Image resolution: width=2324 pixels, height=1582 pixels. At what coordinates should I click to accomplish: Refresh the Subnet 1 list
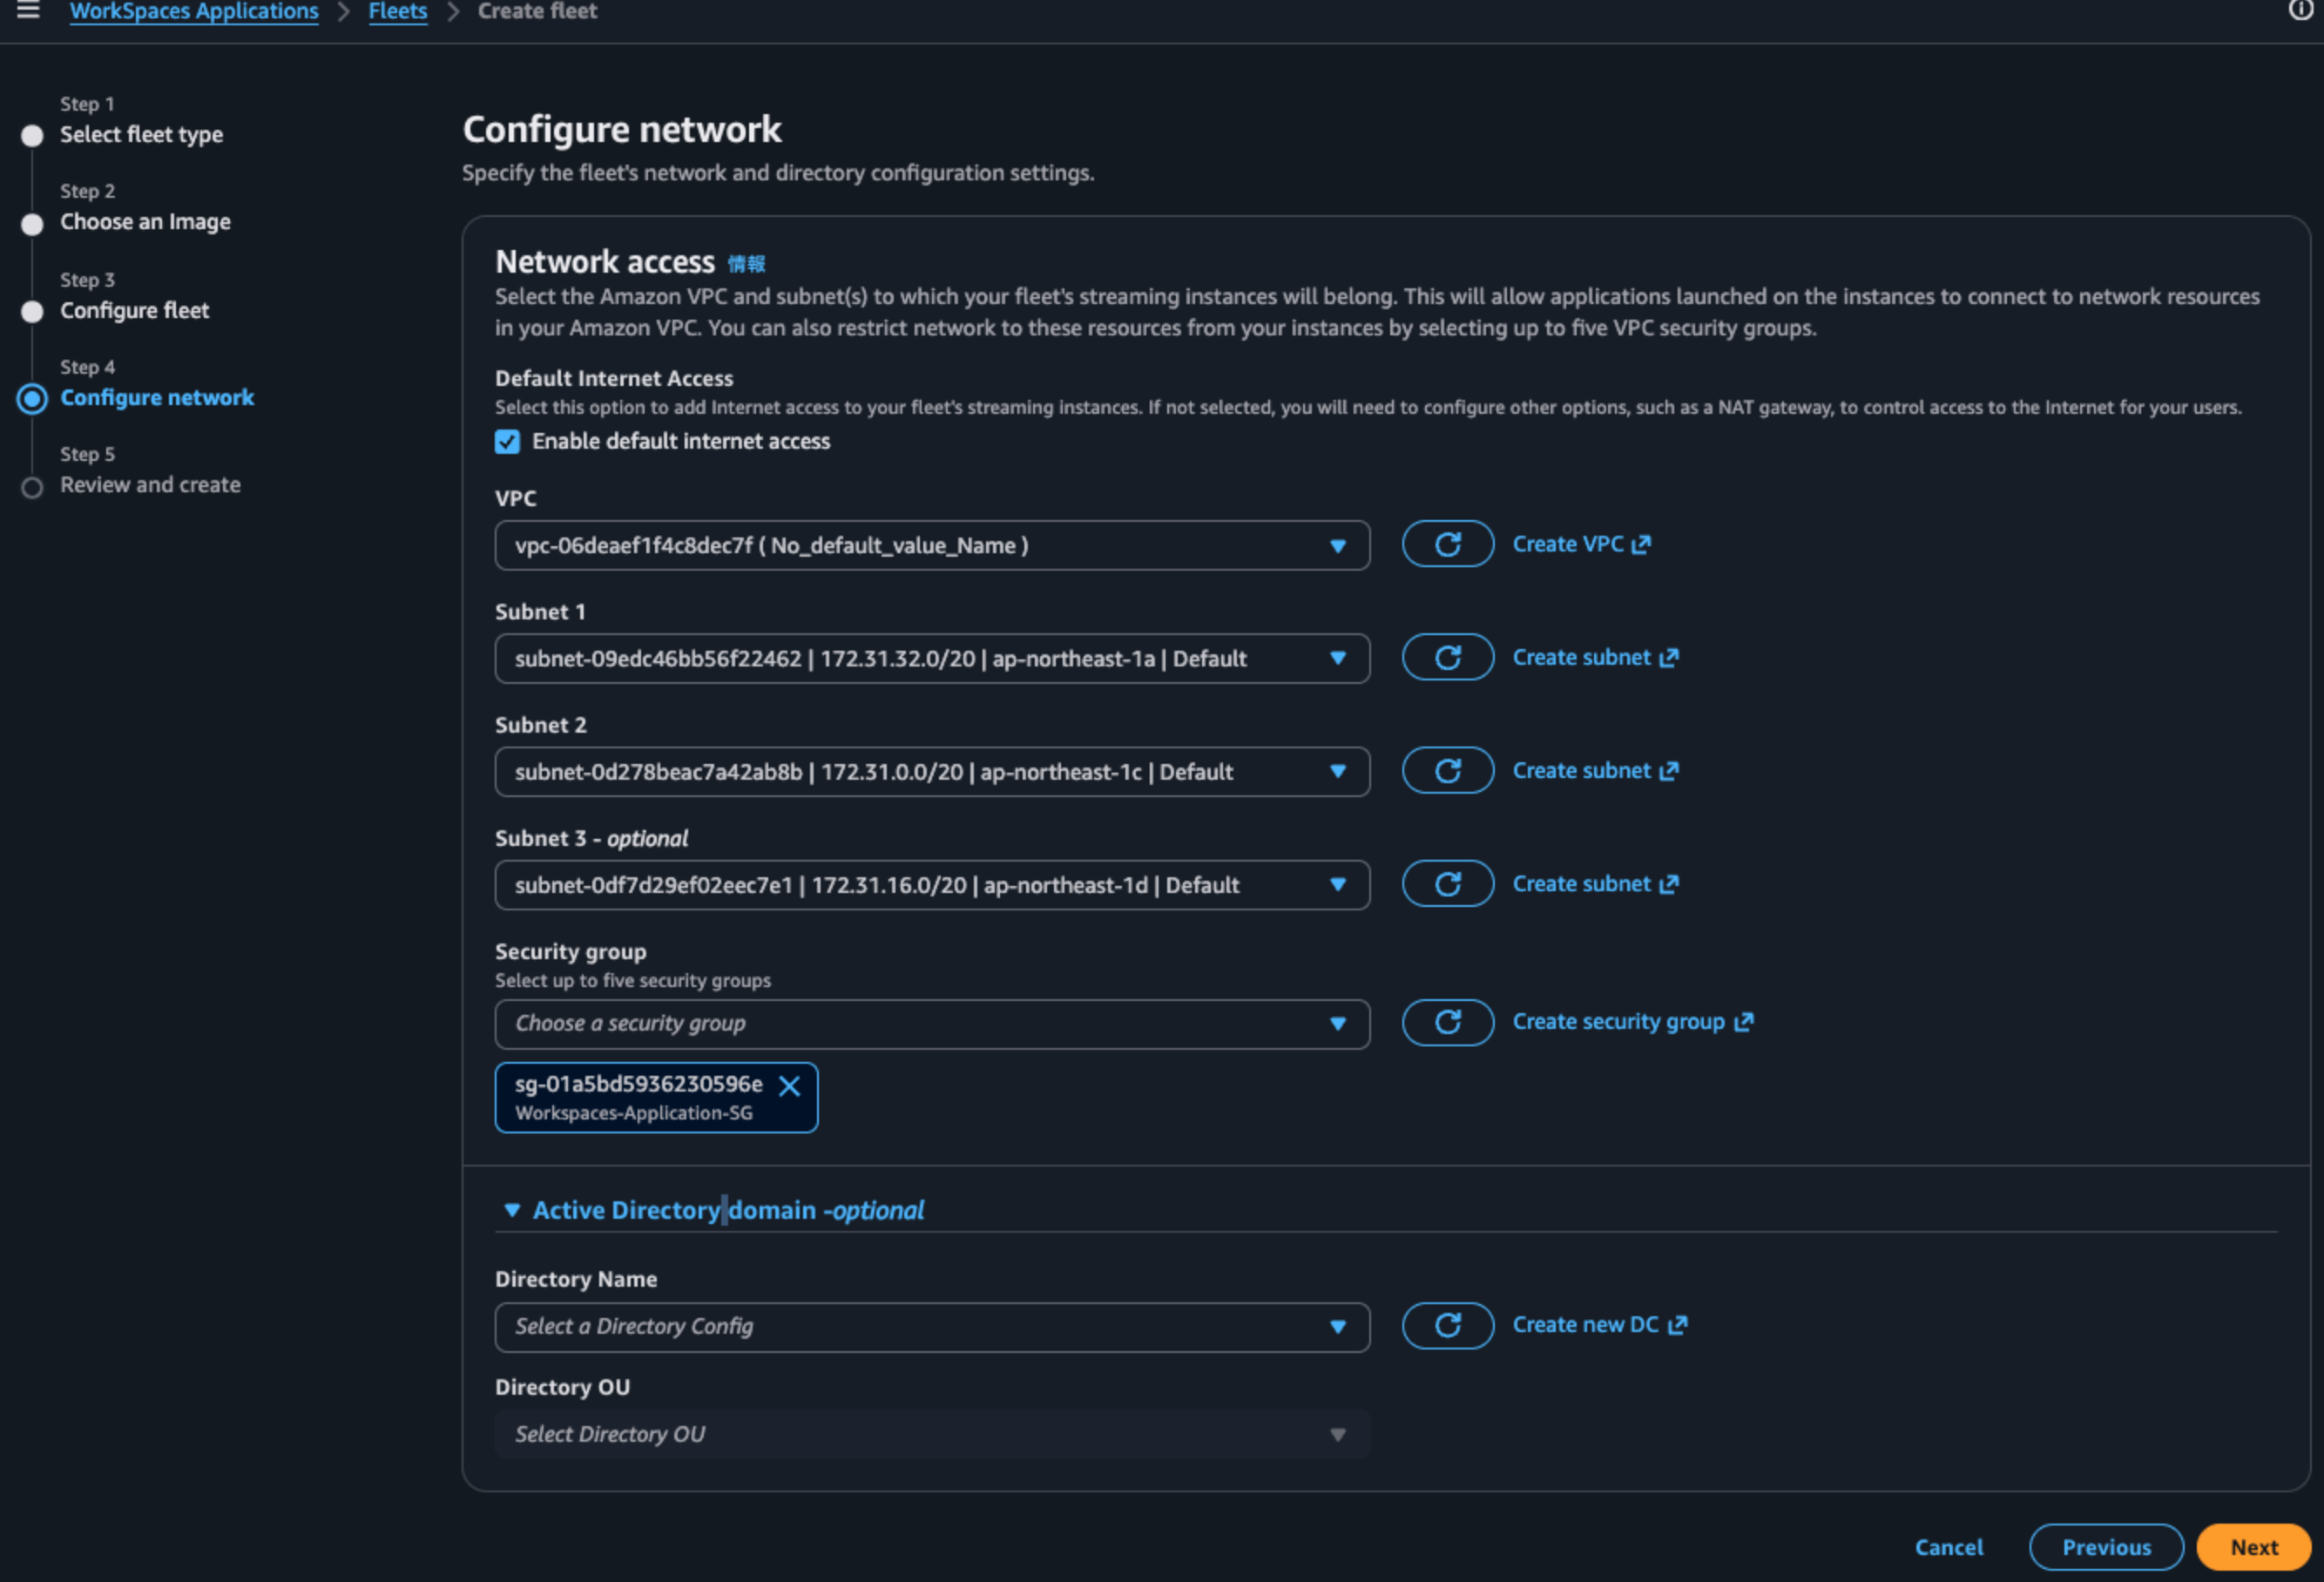point(1447,657)
